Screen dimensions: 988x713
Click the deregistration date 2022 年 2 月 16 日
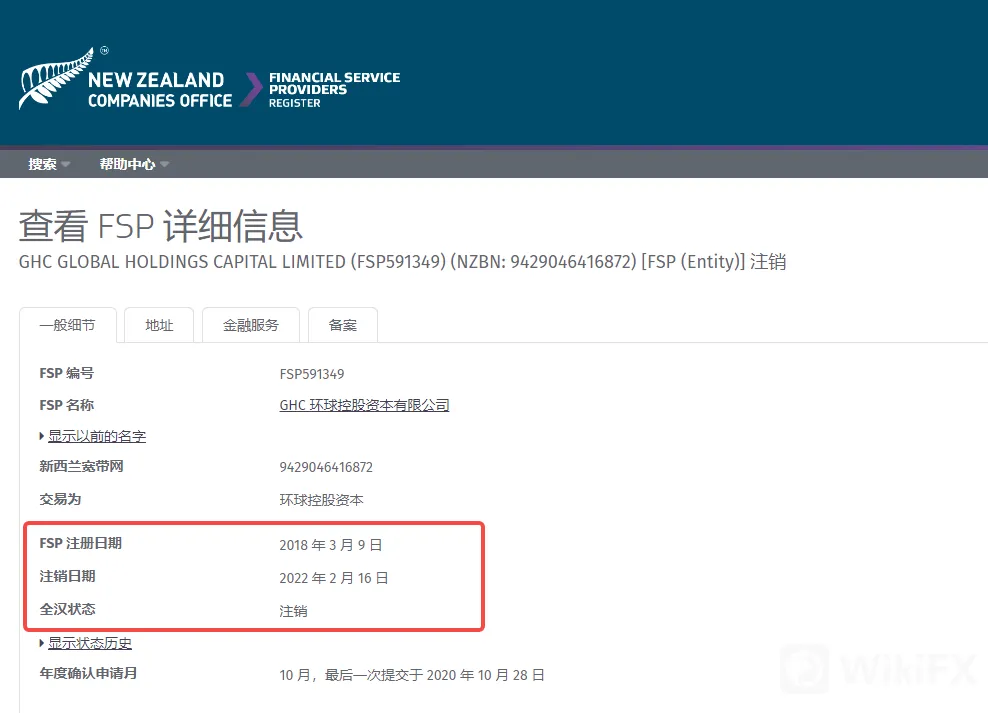334,578
